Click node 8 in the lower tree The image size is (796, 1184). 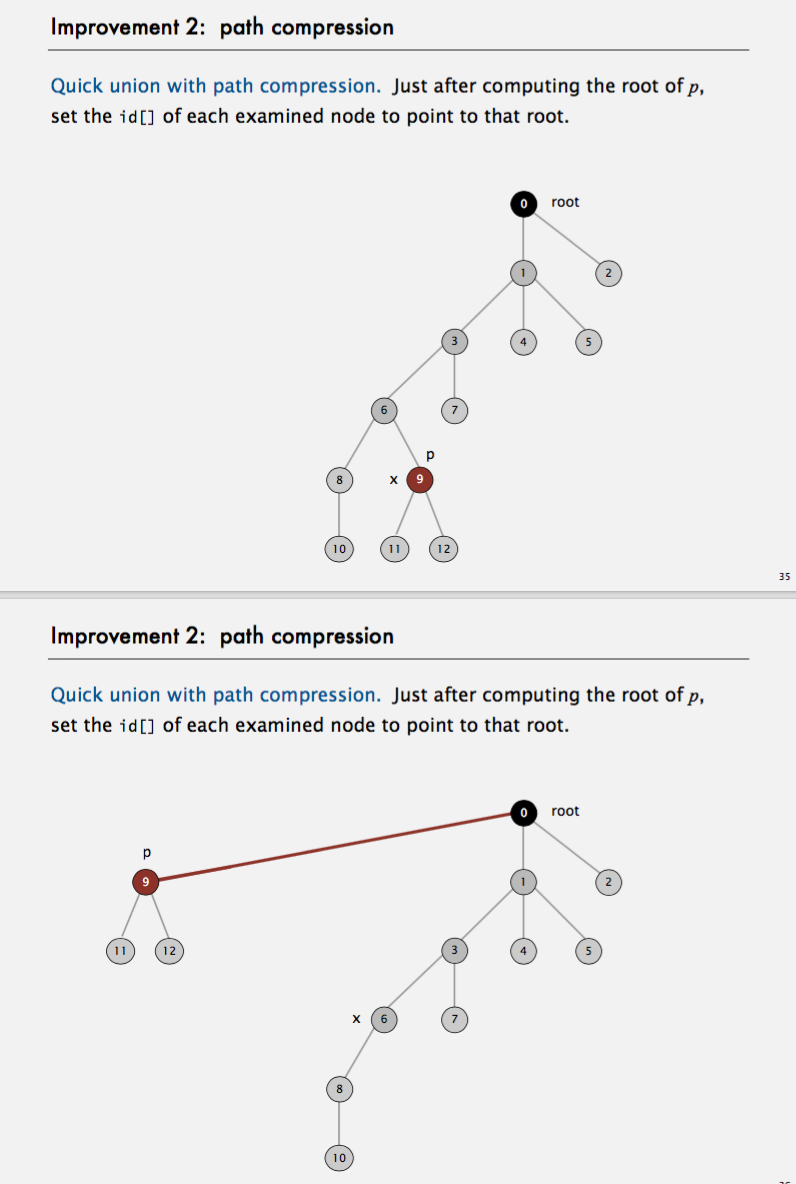(339, 1088)
